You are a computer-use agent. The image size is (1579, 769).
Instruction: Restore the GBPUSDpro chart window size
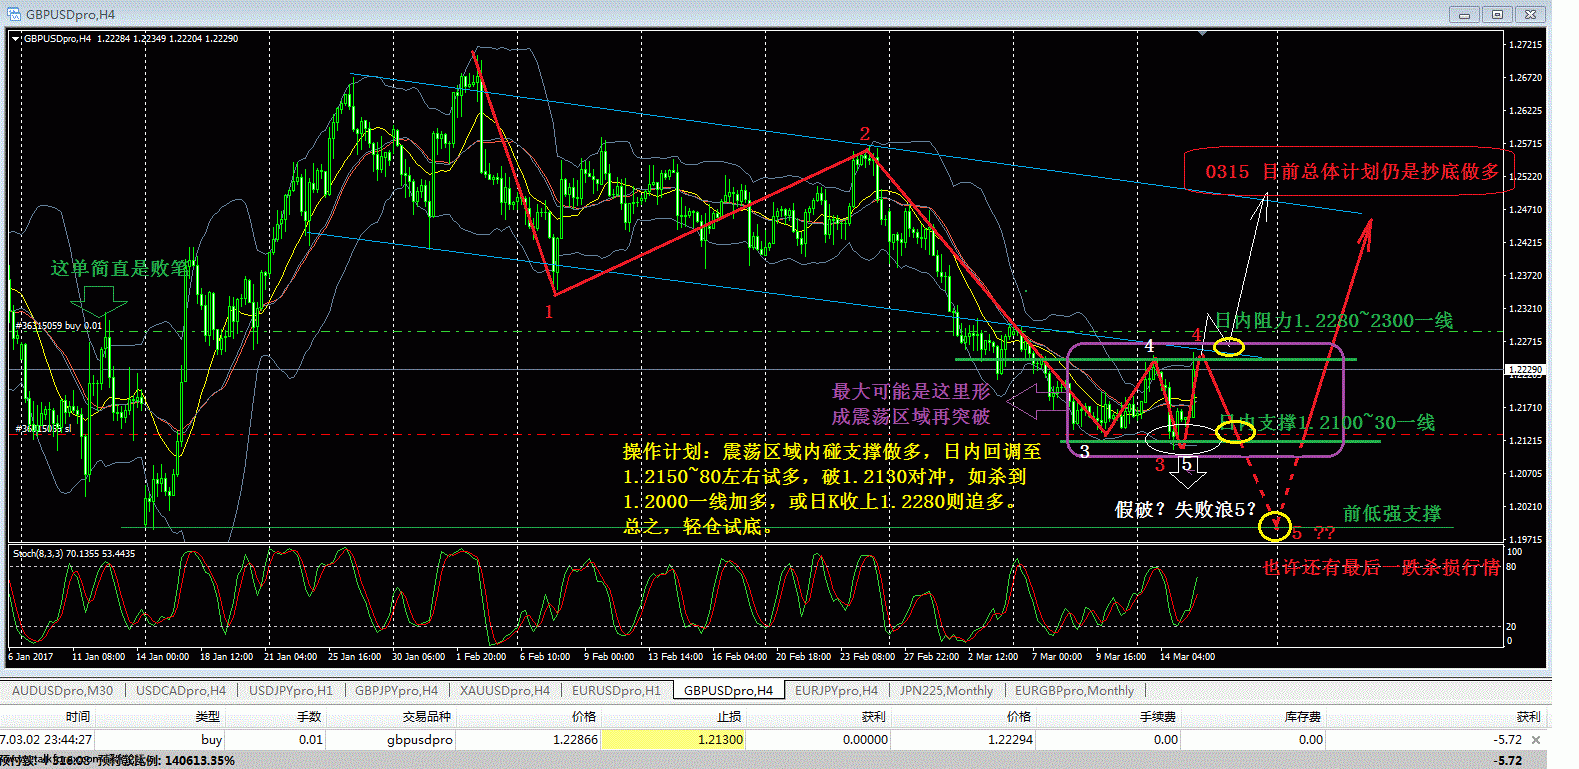click(x=1497, y=14)
